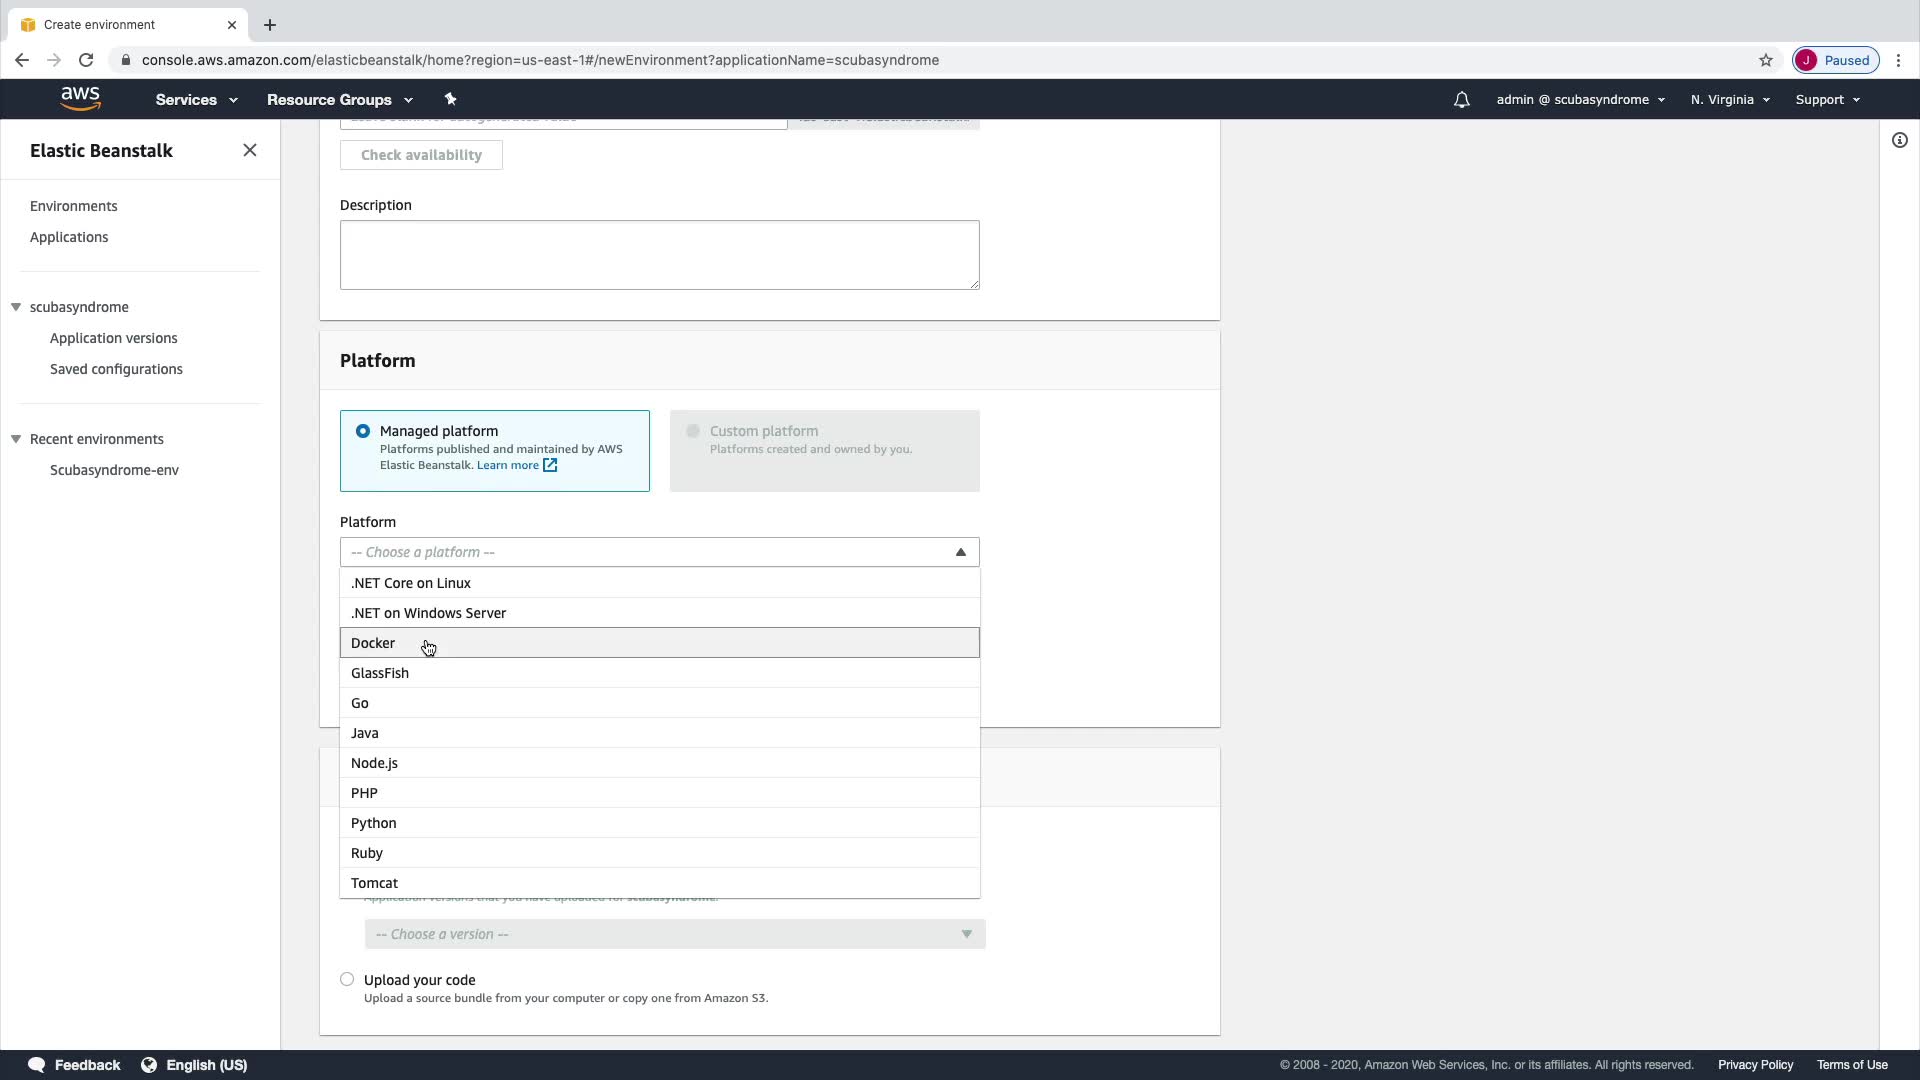1920x1080 pixels.
Task: Open the notifications bell
Action: (x=1461, y=100)
